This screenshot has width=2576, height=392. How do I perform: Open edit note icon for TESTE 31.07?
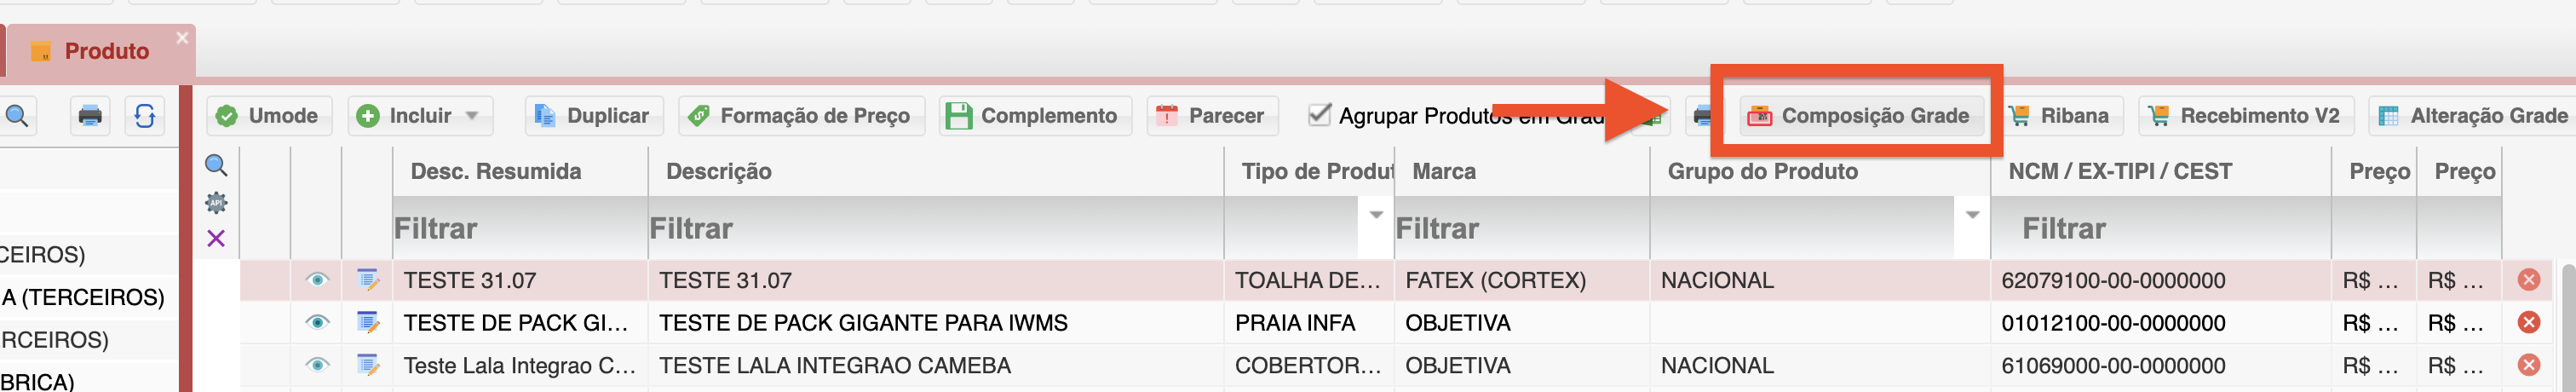point(368,280)
